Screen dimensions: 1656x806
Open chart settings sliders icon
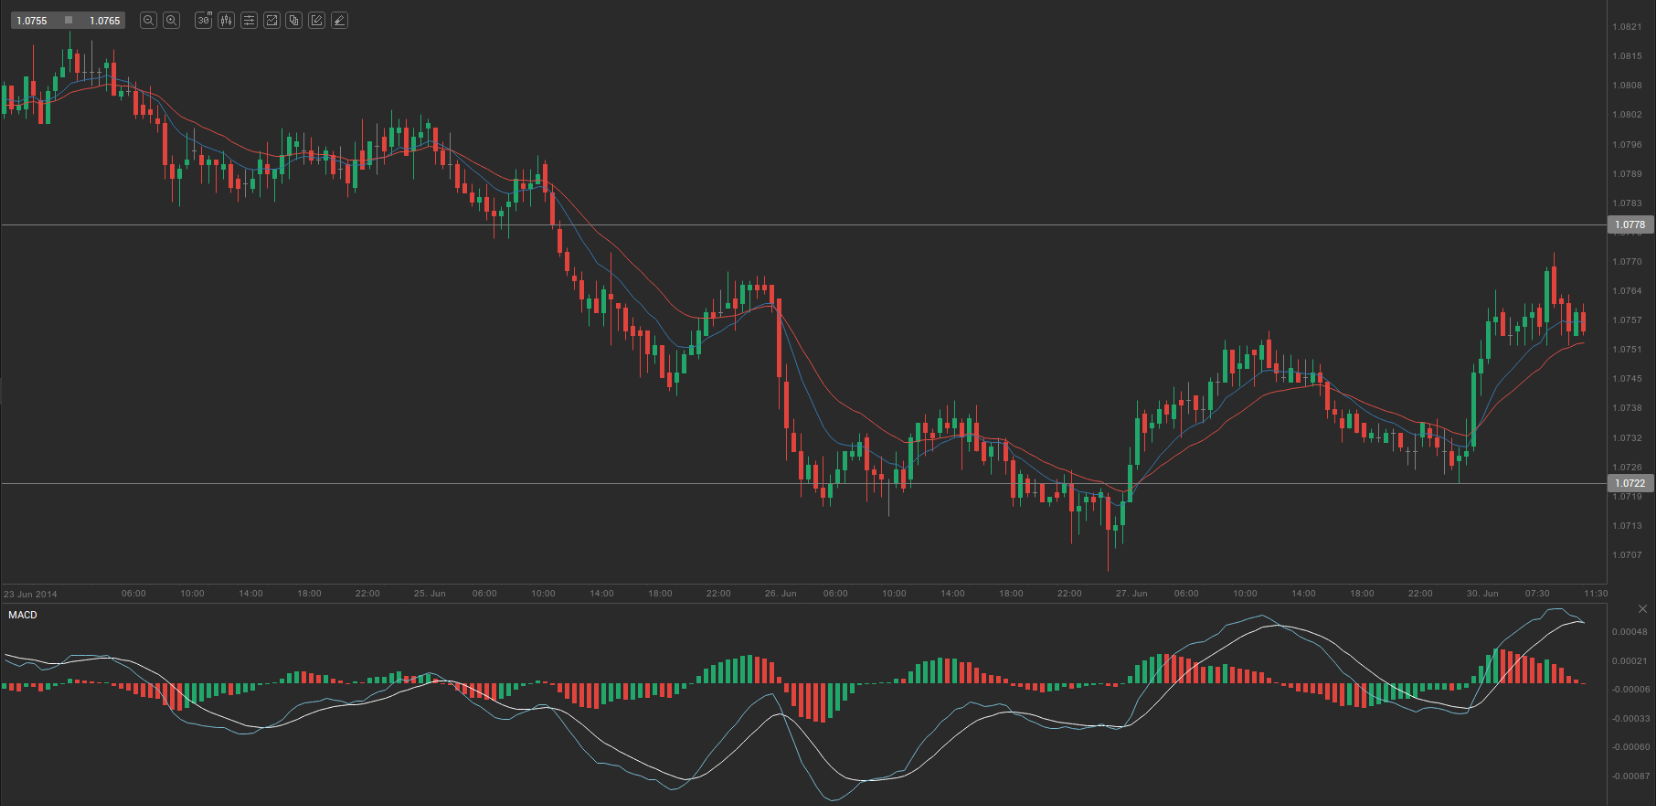click(x=249, y=20)
